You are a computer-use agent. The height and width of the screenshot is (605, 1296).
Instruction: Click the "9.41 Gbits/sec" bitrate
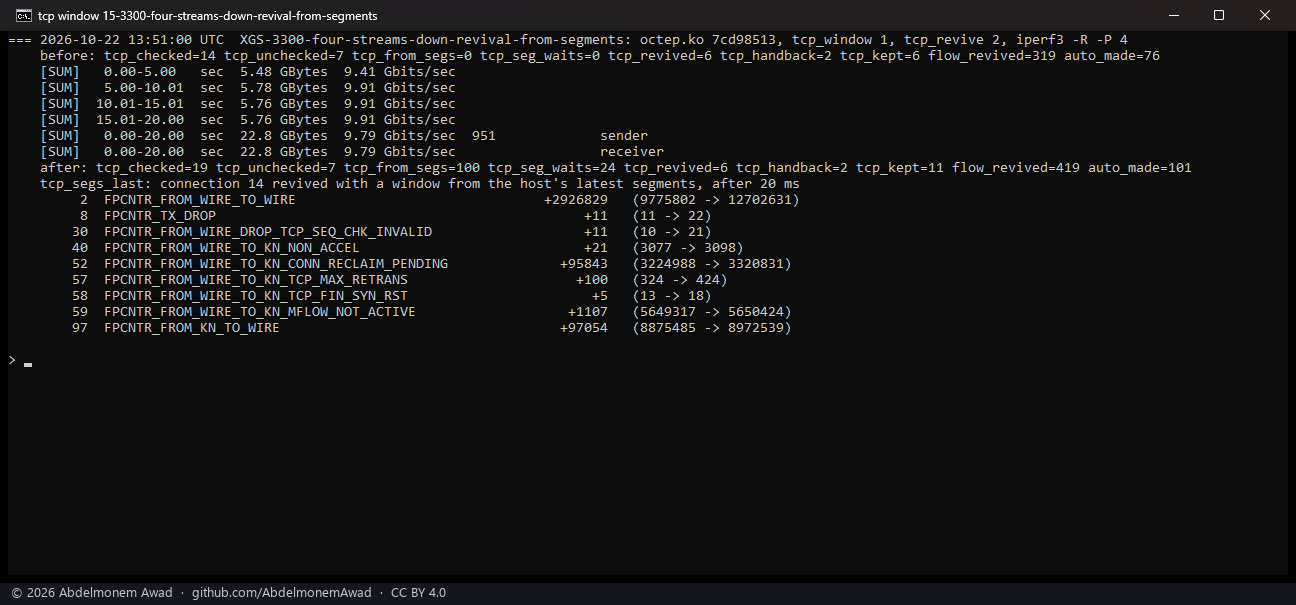click(400, 72)
